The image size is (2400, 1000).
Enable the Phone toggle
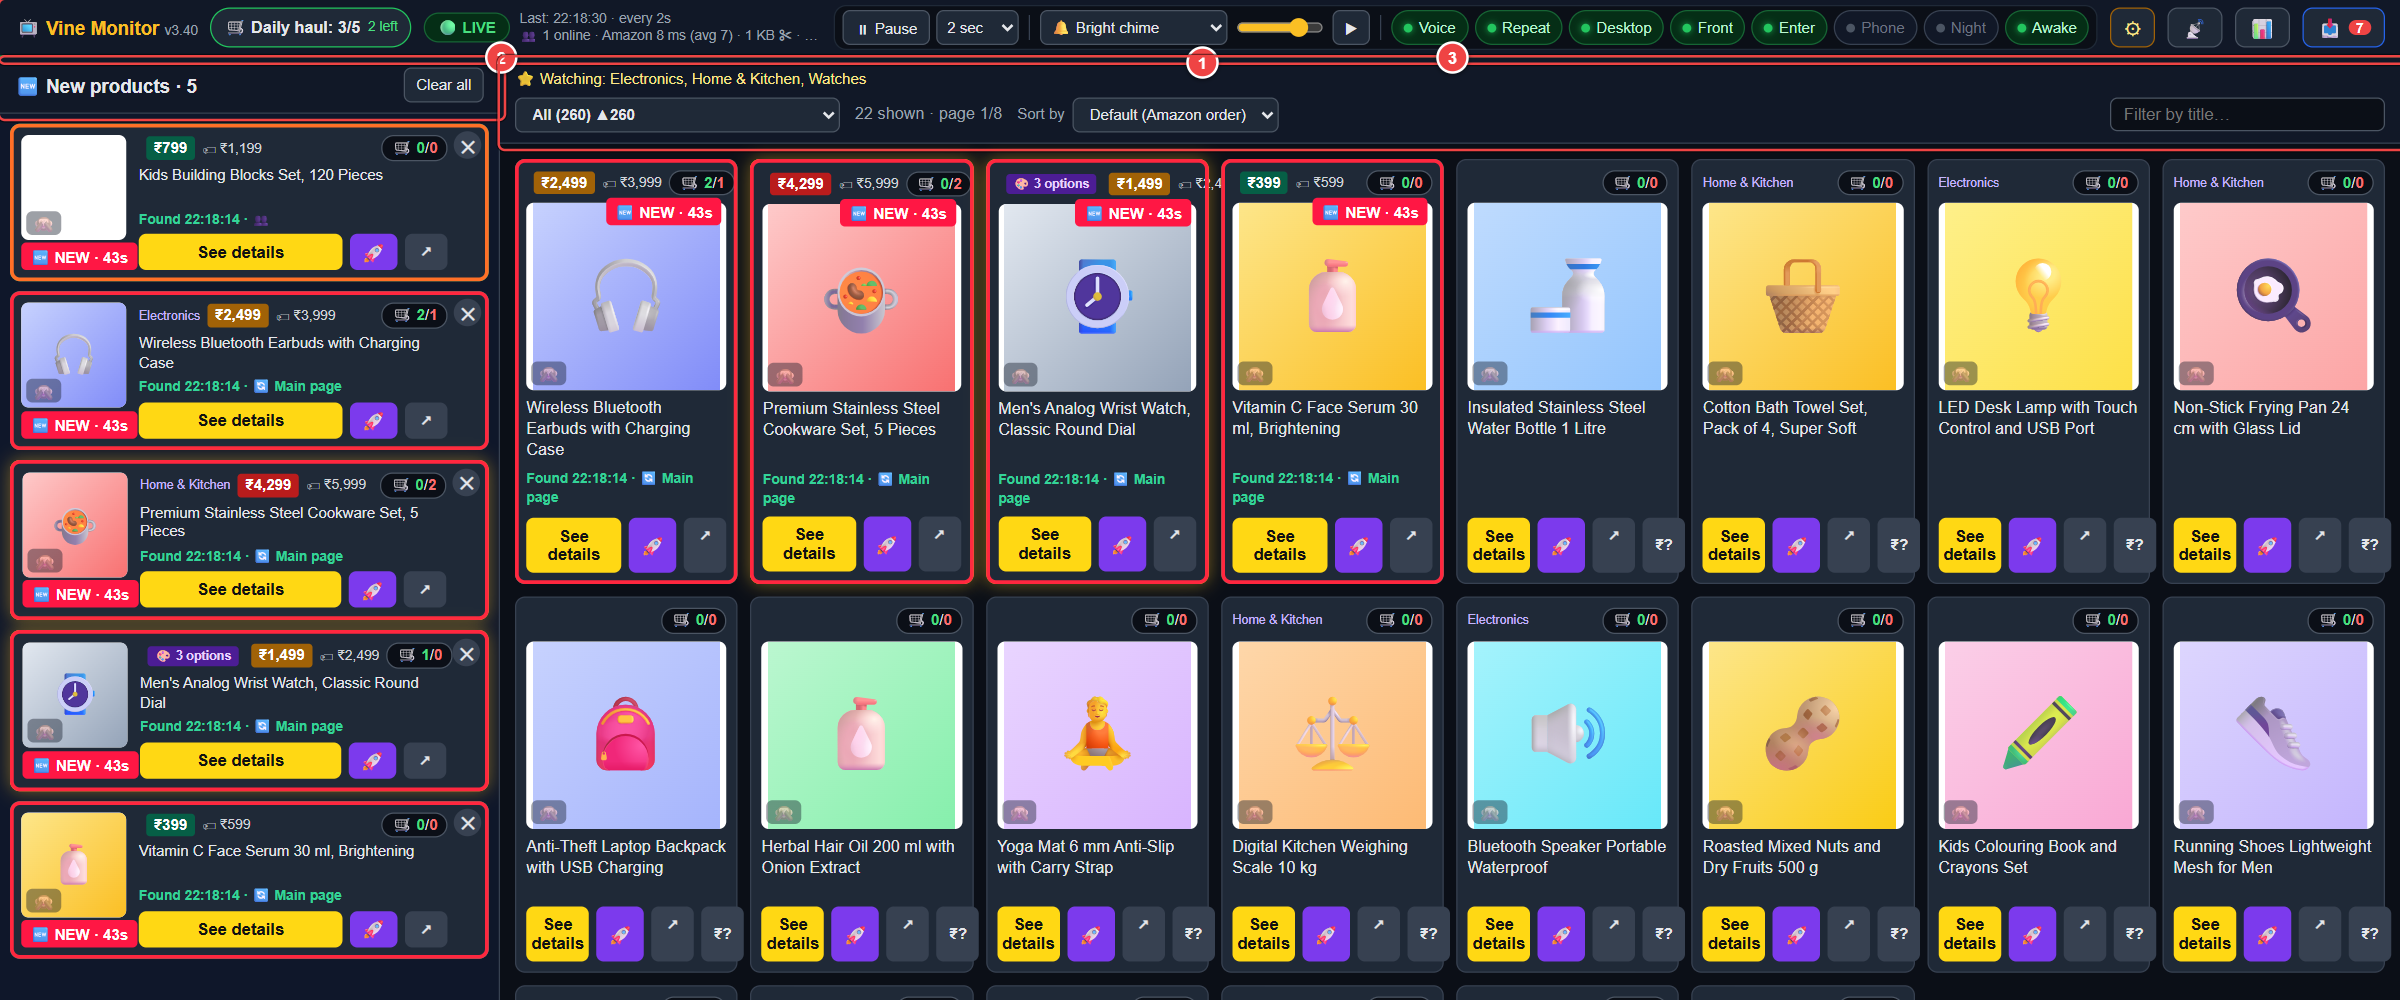point(1875,28)
